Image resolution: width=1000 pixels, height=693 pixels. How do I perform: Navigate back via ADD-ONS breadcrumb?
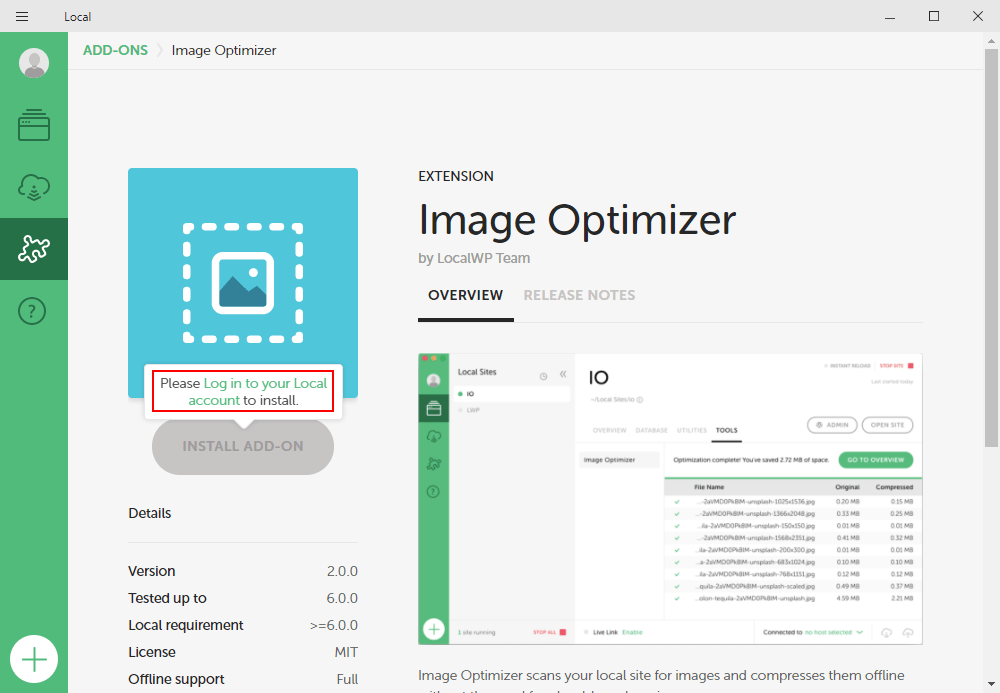tap(115, 50)
